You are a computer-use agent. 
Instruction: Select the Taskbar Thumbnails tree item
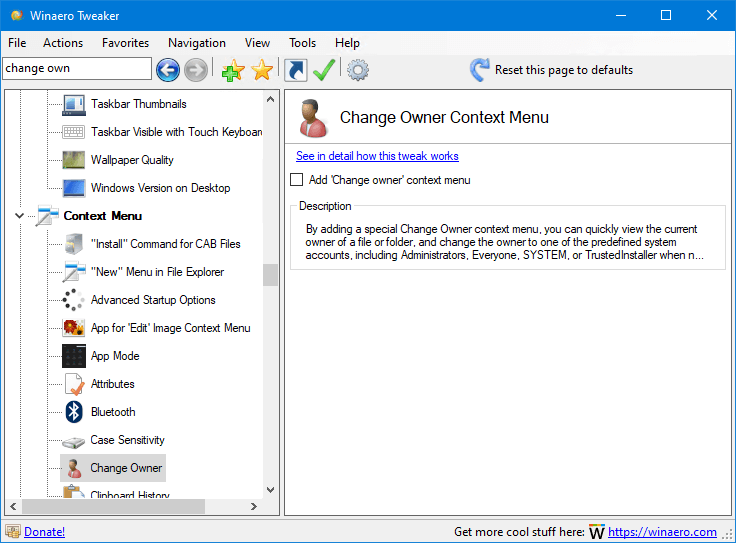[x=138, y=104]
